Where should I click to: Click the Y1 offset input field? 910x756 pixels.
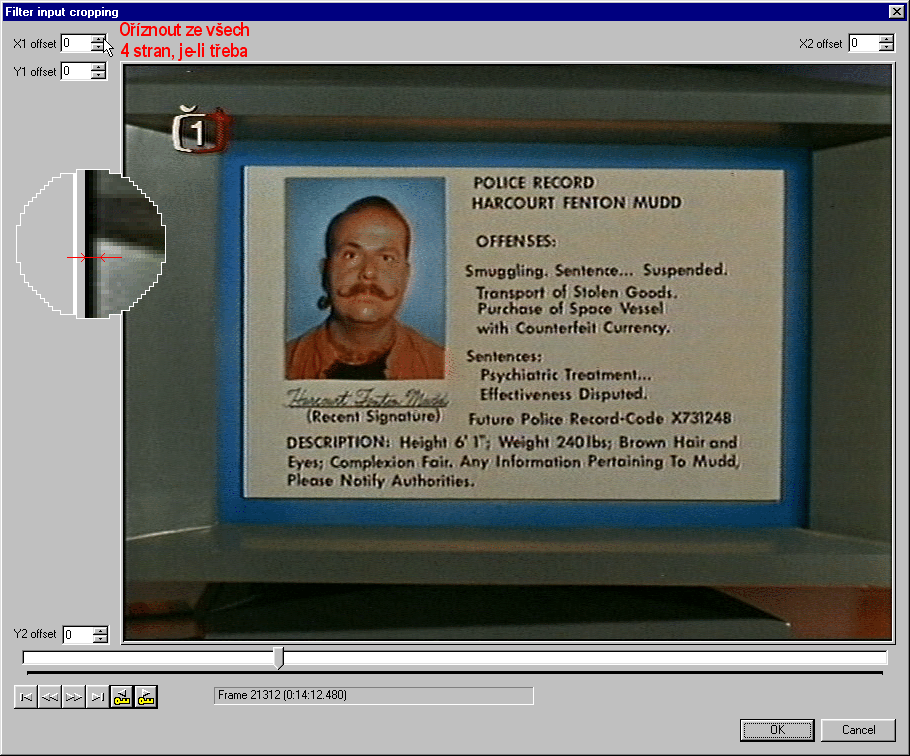coord(76,71)
